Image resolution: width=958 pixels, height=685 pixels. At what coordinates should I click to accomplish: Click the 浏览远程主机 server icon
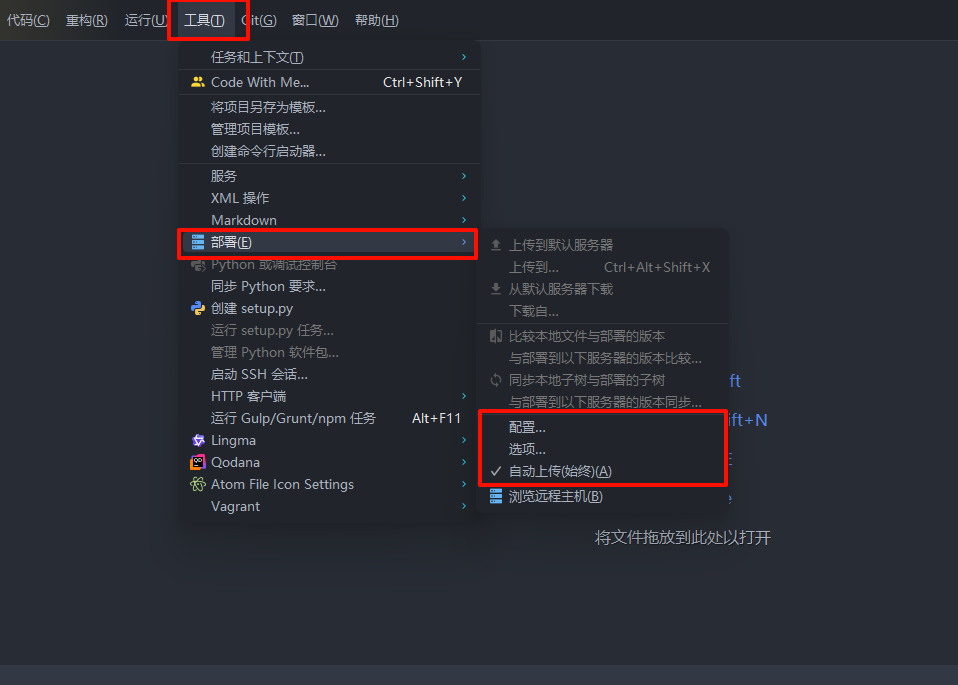[496, 496]
